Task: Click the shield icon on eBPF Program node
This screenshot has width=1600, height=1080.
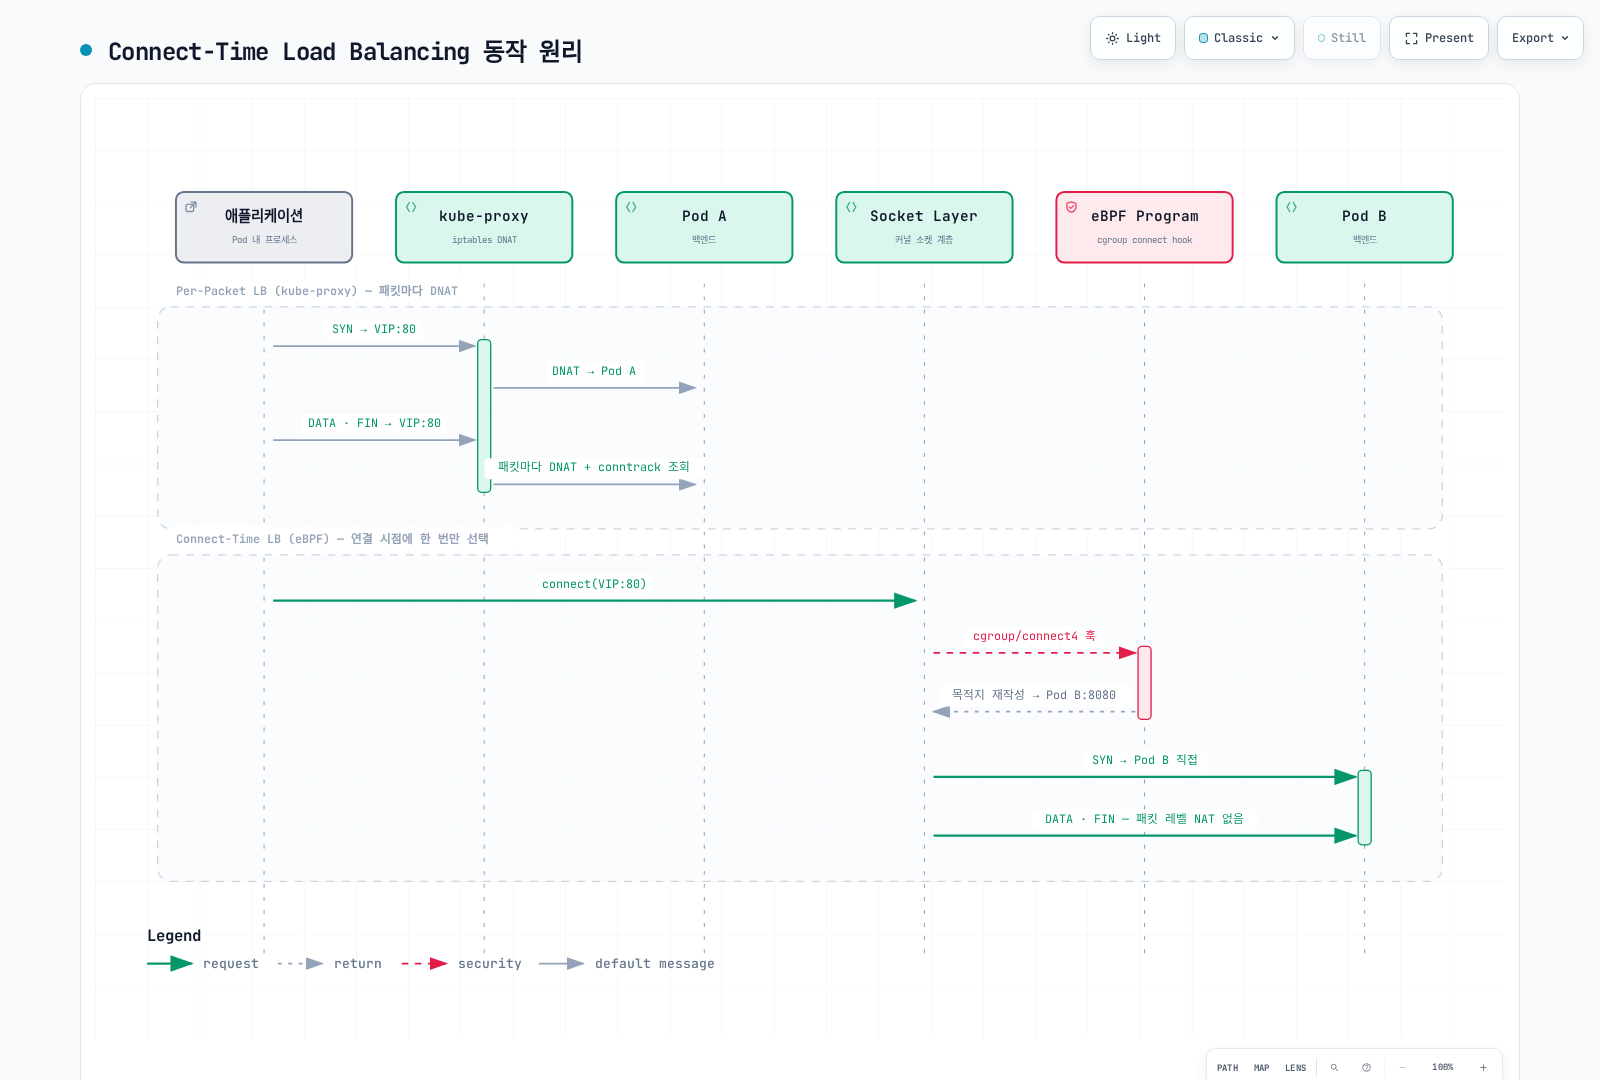Action: point(1071,207)
